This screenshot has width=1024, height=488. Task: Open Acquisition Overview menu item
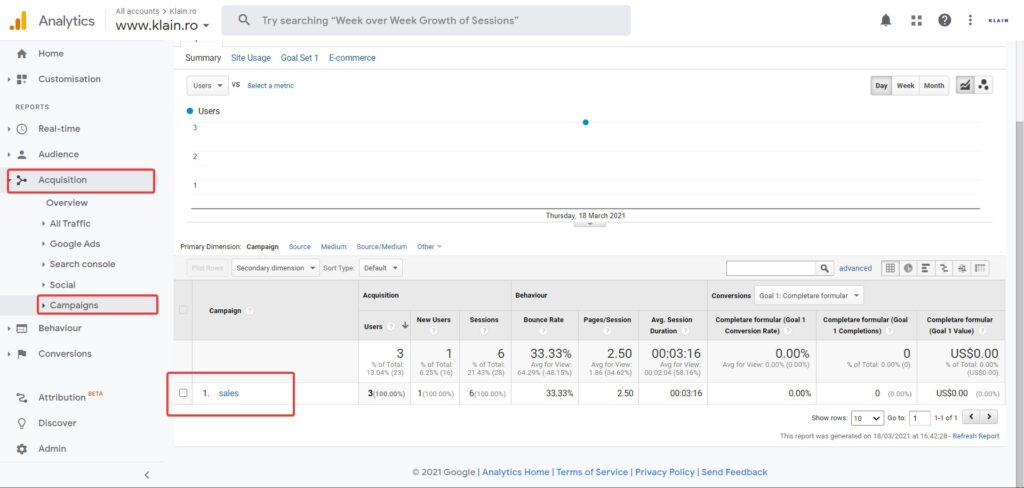coord(67,203)
